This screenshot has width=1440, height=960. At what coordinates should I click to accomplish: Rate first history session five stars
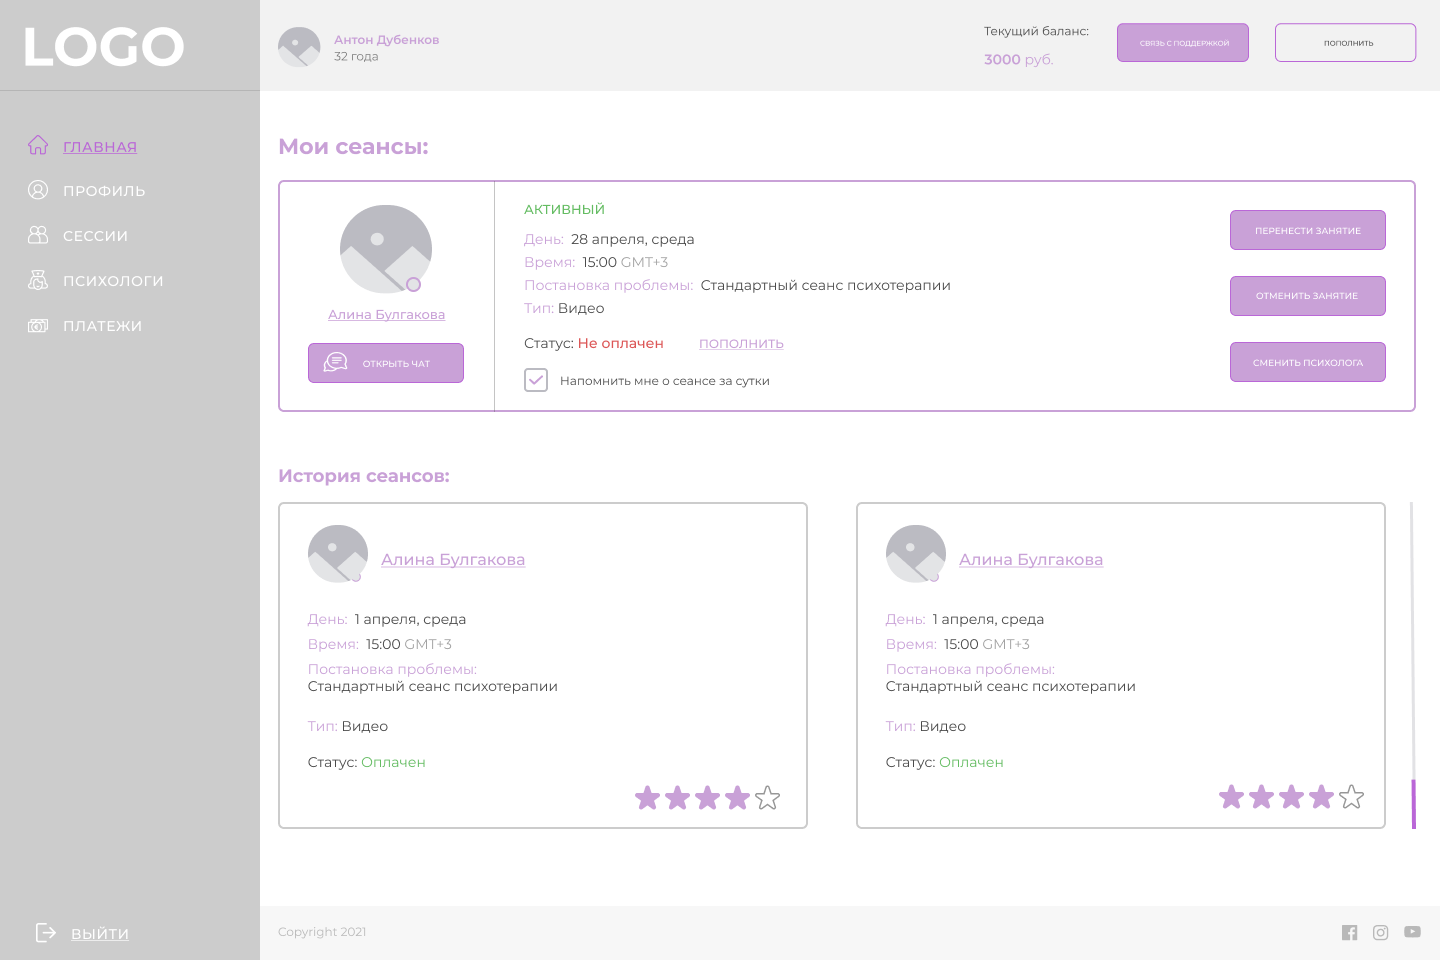coord(767,798)
